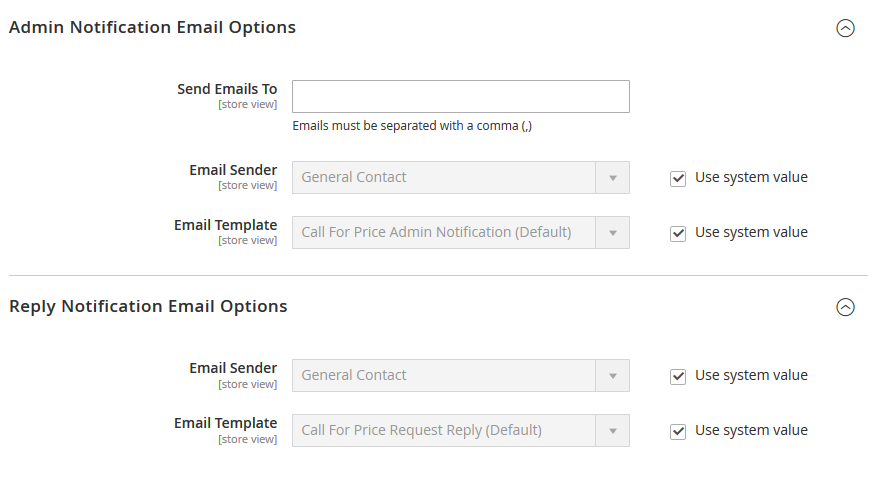Click the Send Emails To text field
This screenshot has height=486, width=874.
460,97
